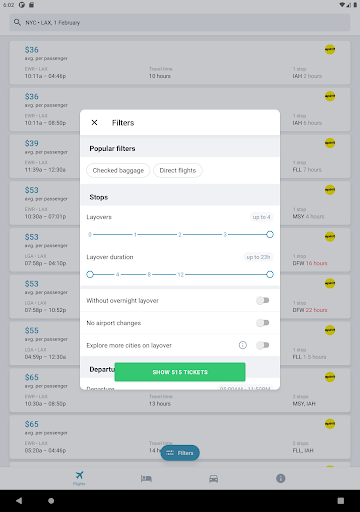The image size is (360, 512).
Task: Turn on Explore more cities on layover
Action: [263, 345]
